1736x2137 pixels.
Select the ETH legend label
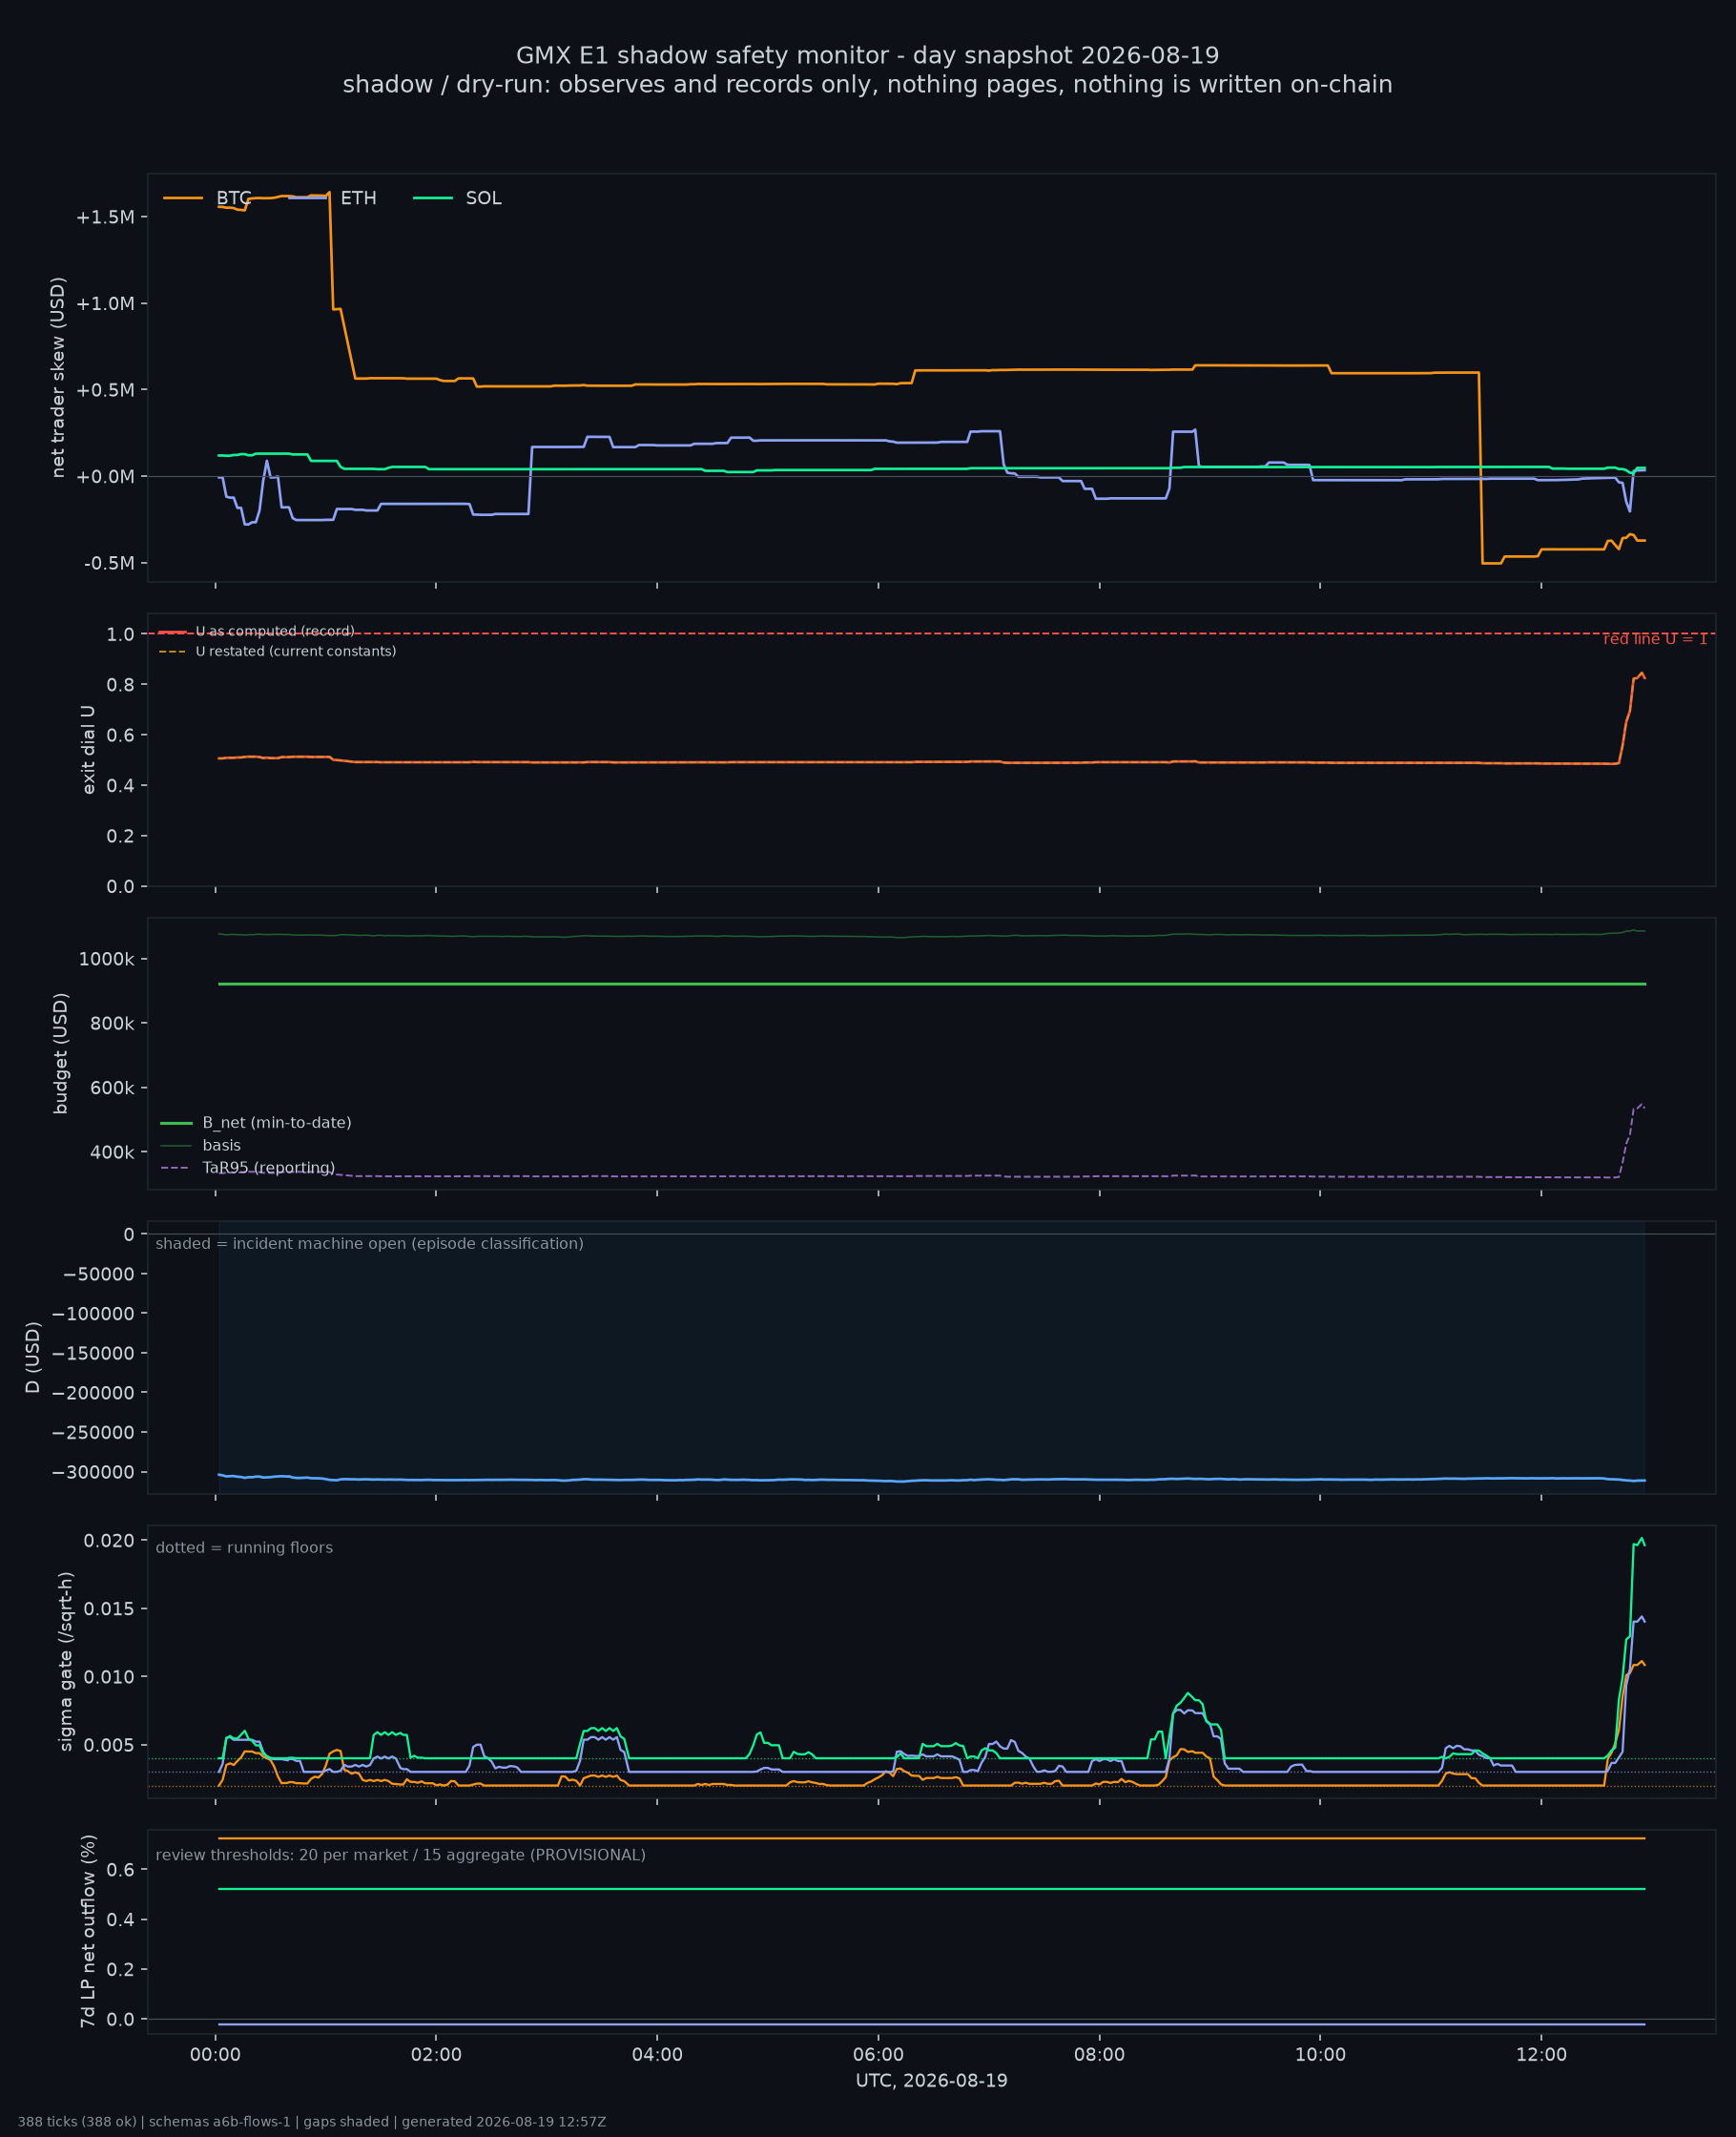(x=358, y=198)
